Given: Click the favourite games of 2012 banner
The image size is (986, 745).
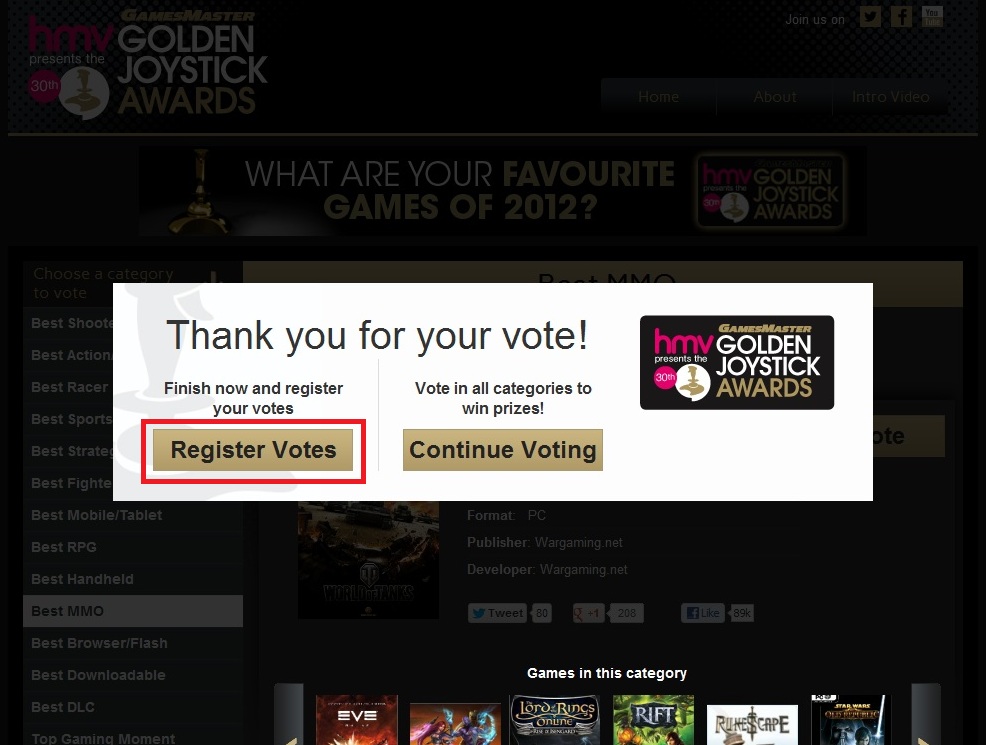Looking at the screenshot, I should tap(502, 191).
